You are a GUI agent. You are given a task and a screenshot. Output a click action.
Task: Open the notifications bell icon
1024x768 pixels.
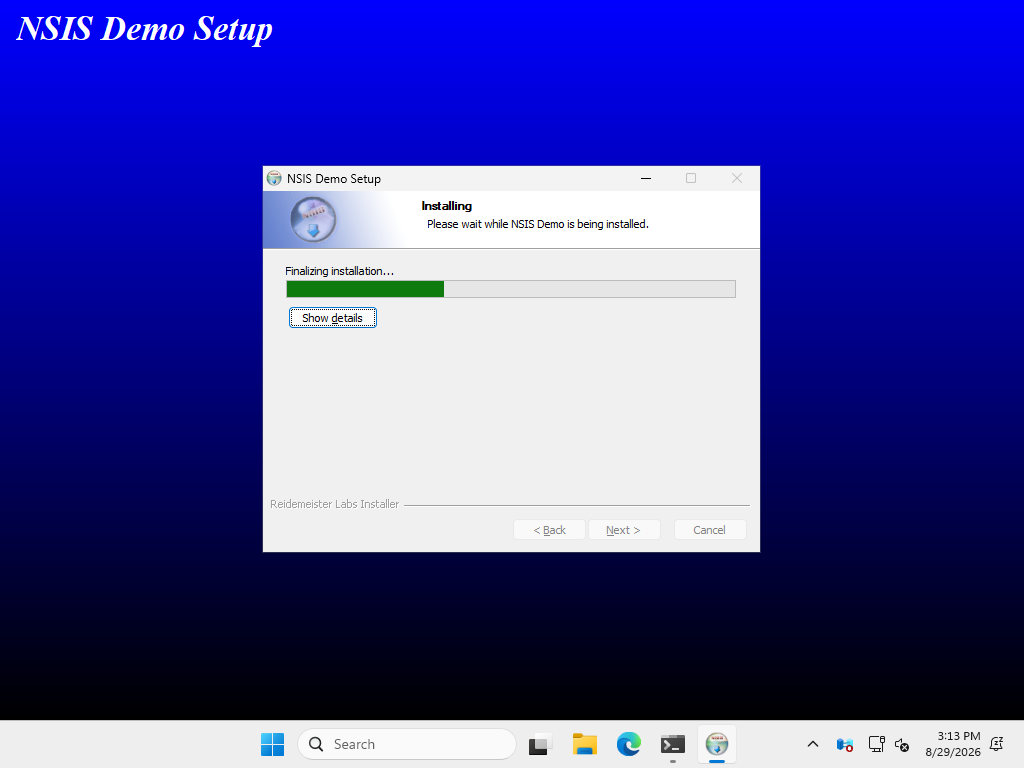(997, 744)
